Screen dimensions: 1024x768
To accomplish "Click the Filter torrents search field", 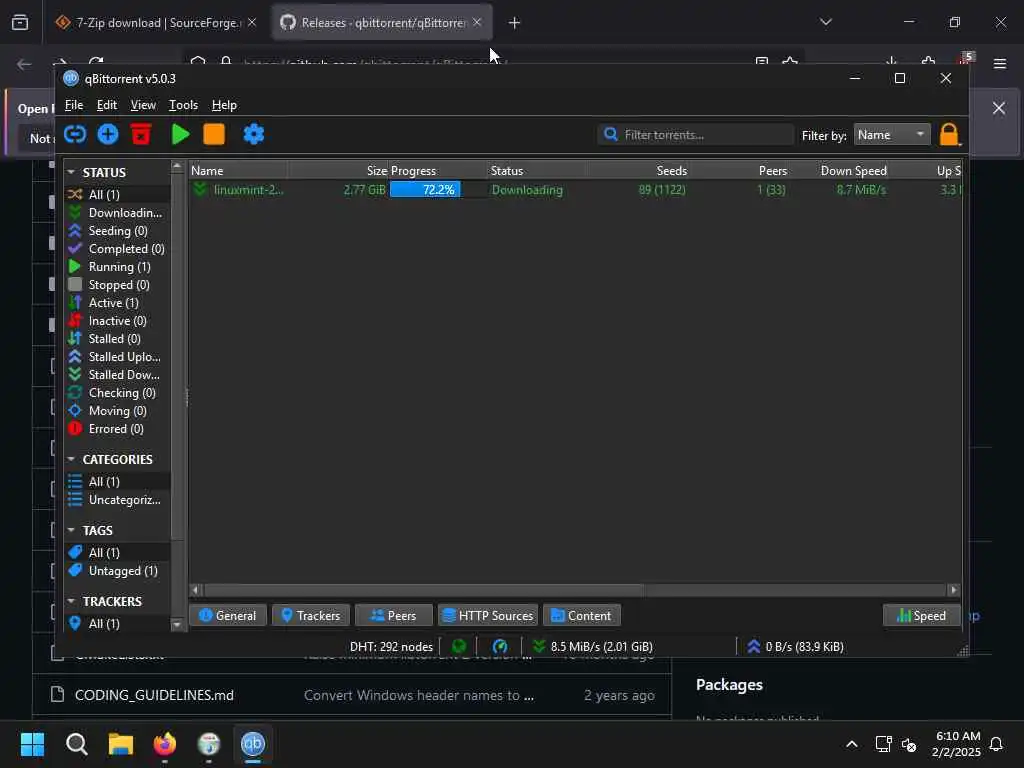I will (696, 135).
